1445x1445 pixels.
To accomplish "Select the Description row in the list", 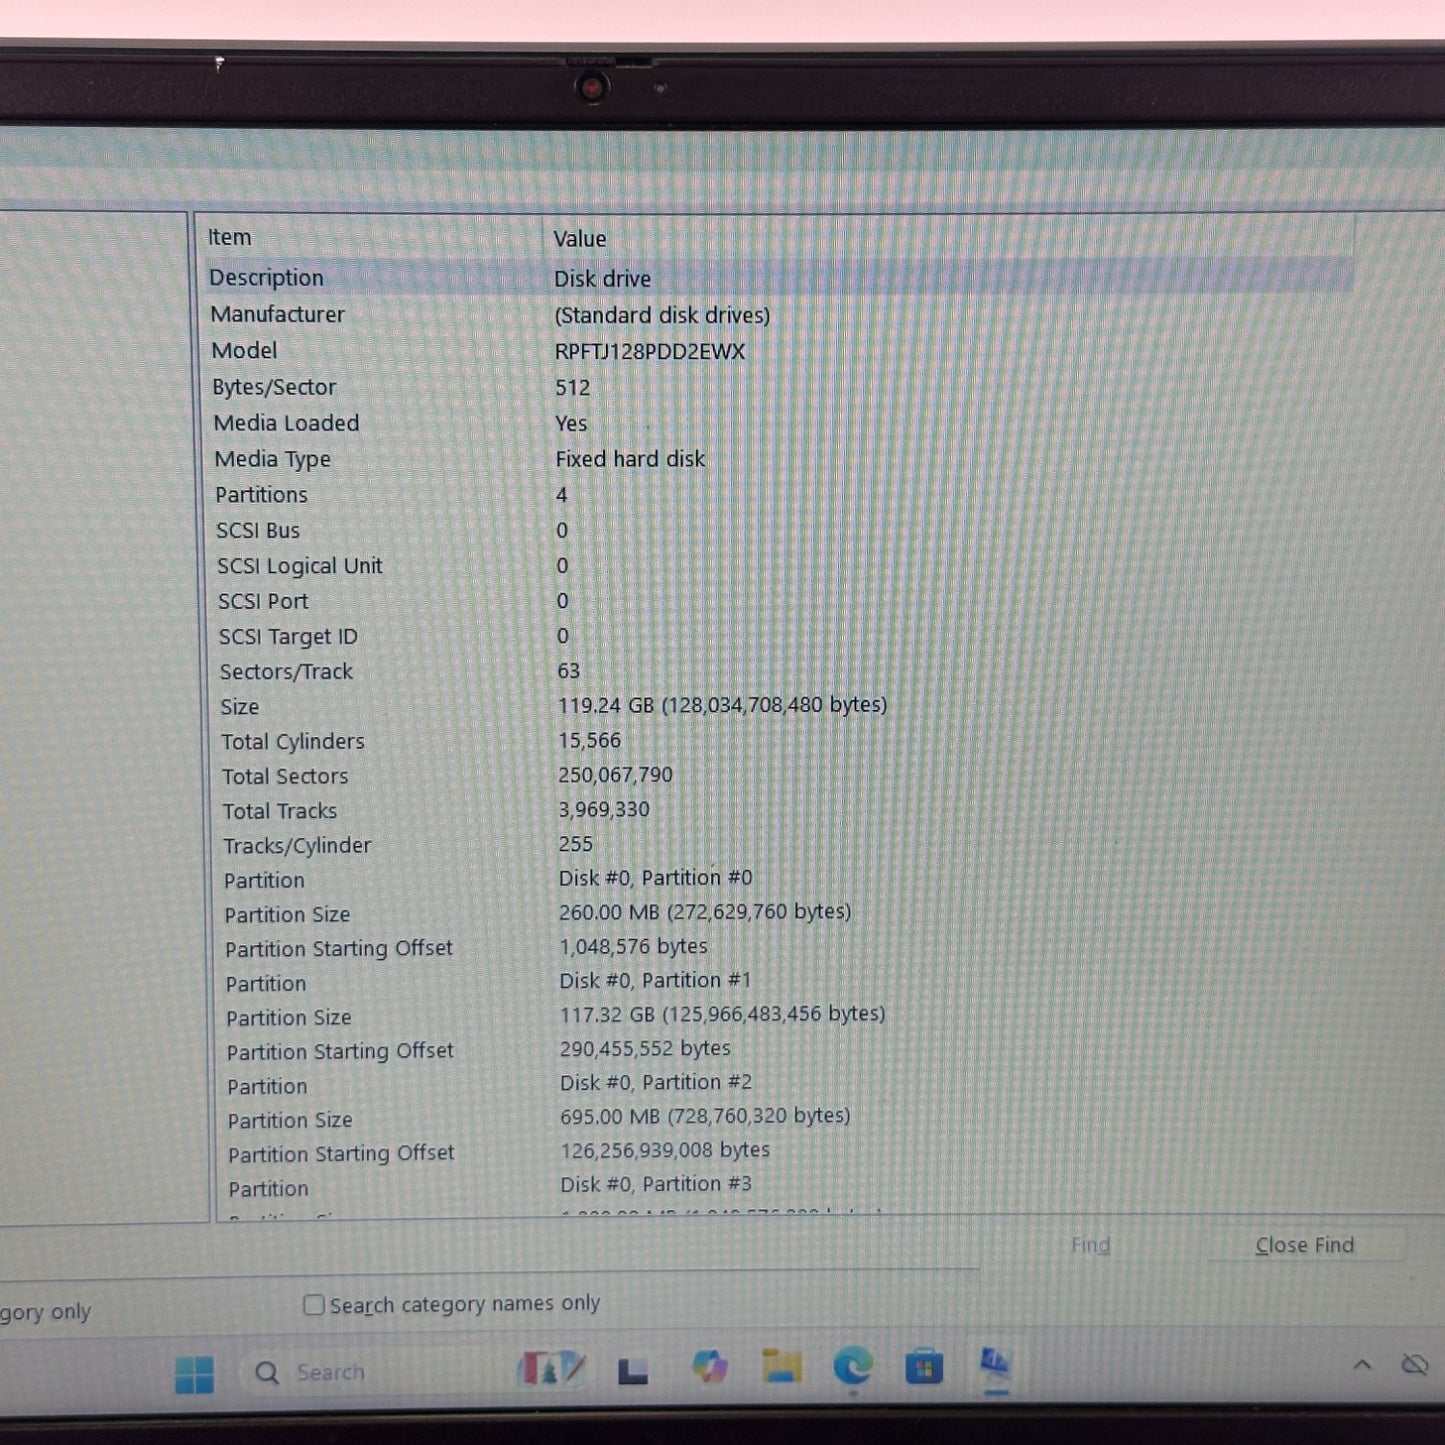I will 267,278.
